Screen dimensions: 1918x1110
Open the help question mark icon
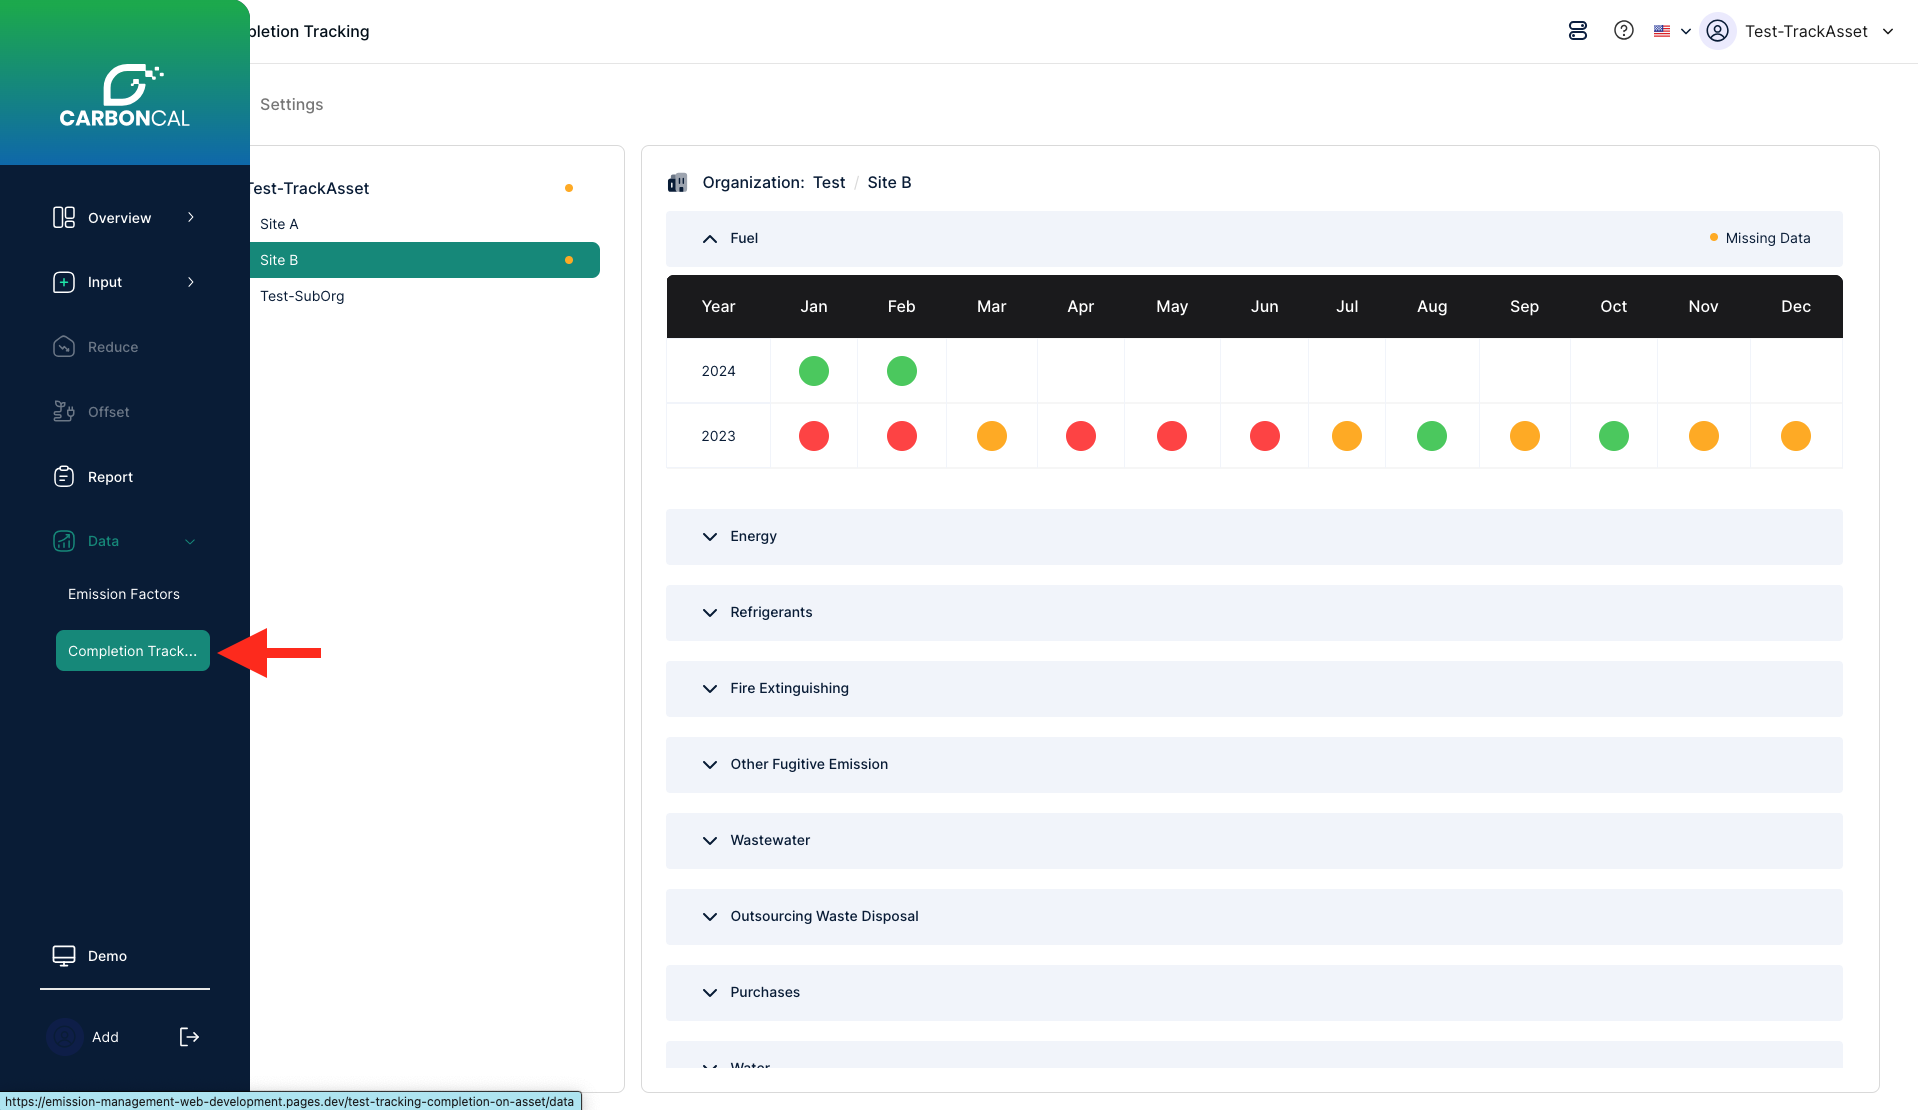pyautogui.click(x=1624, y=31)
